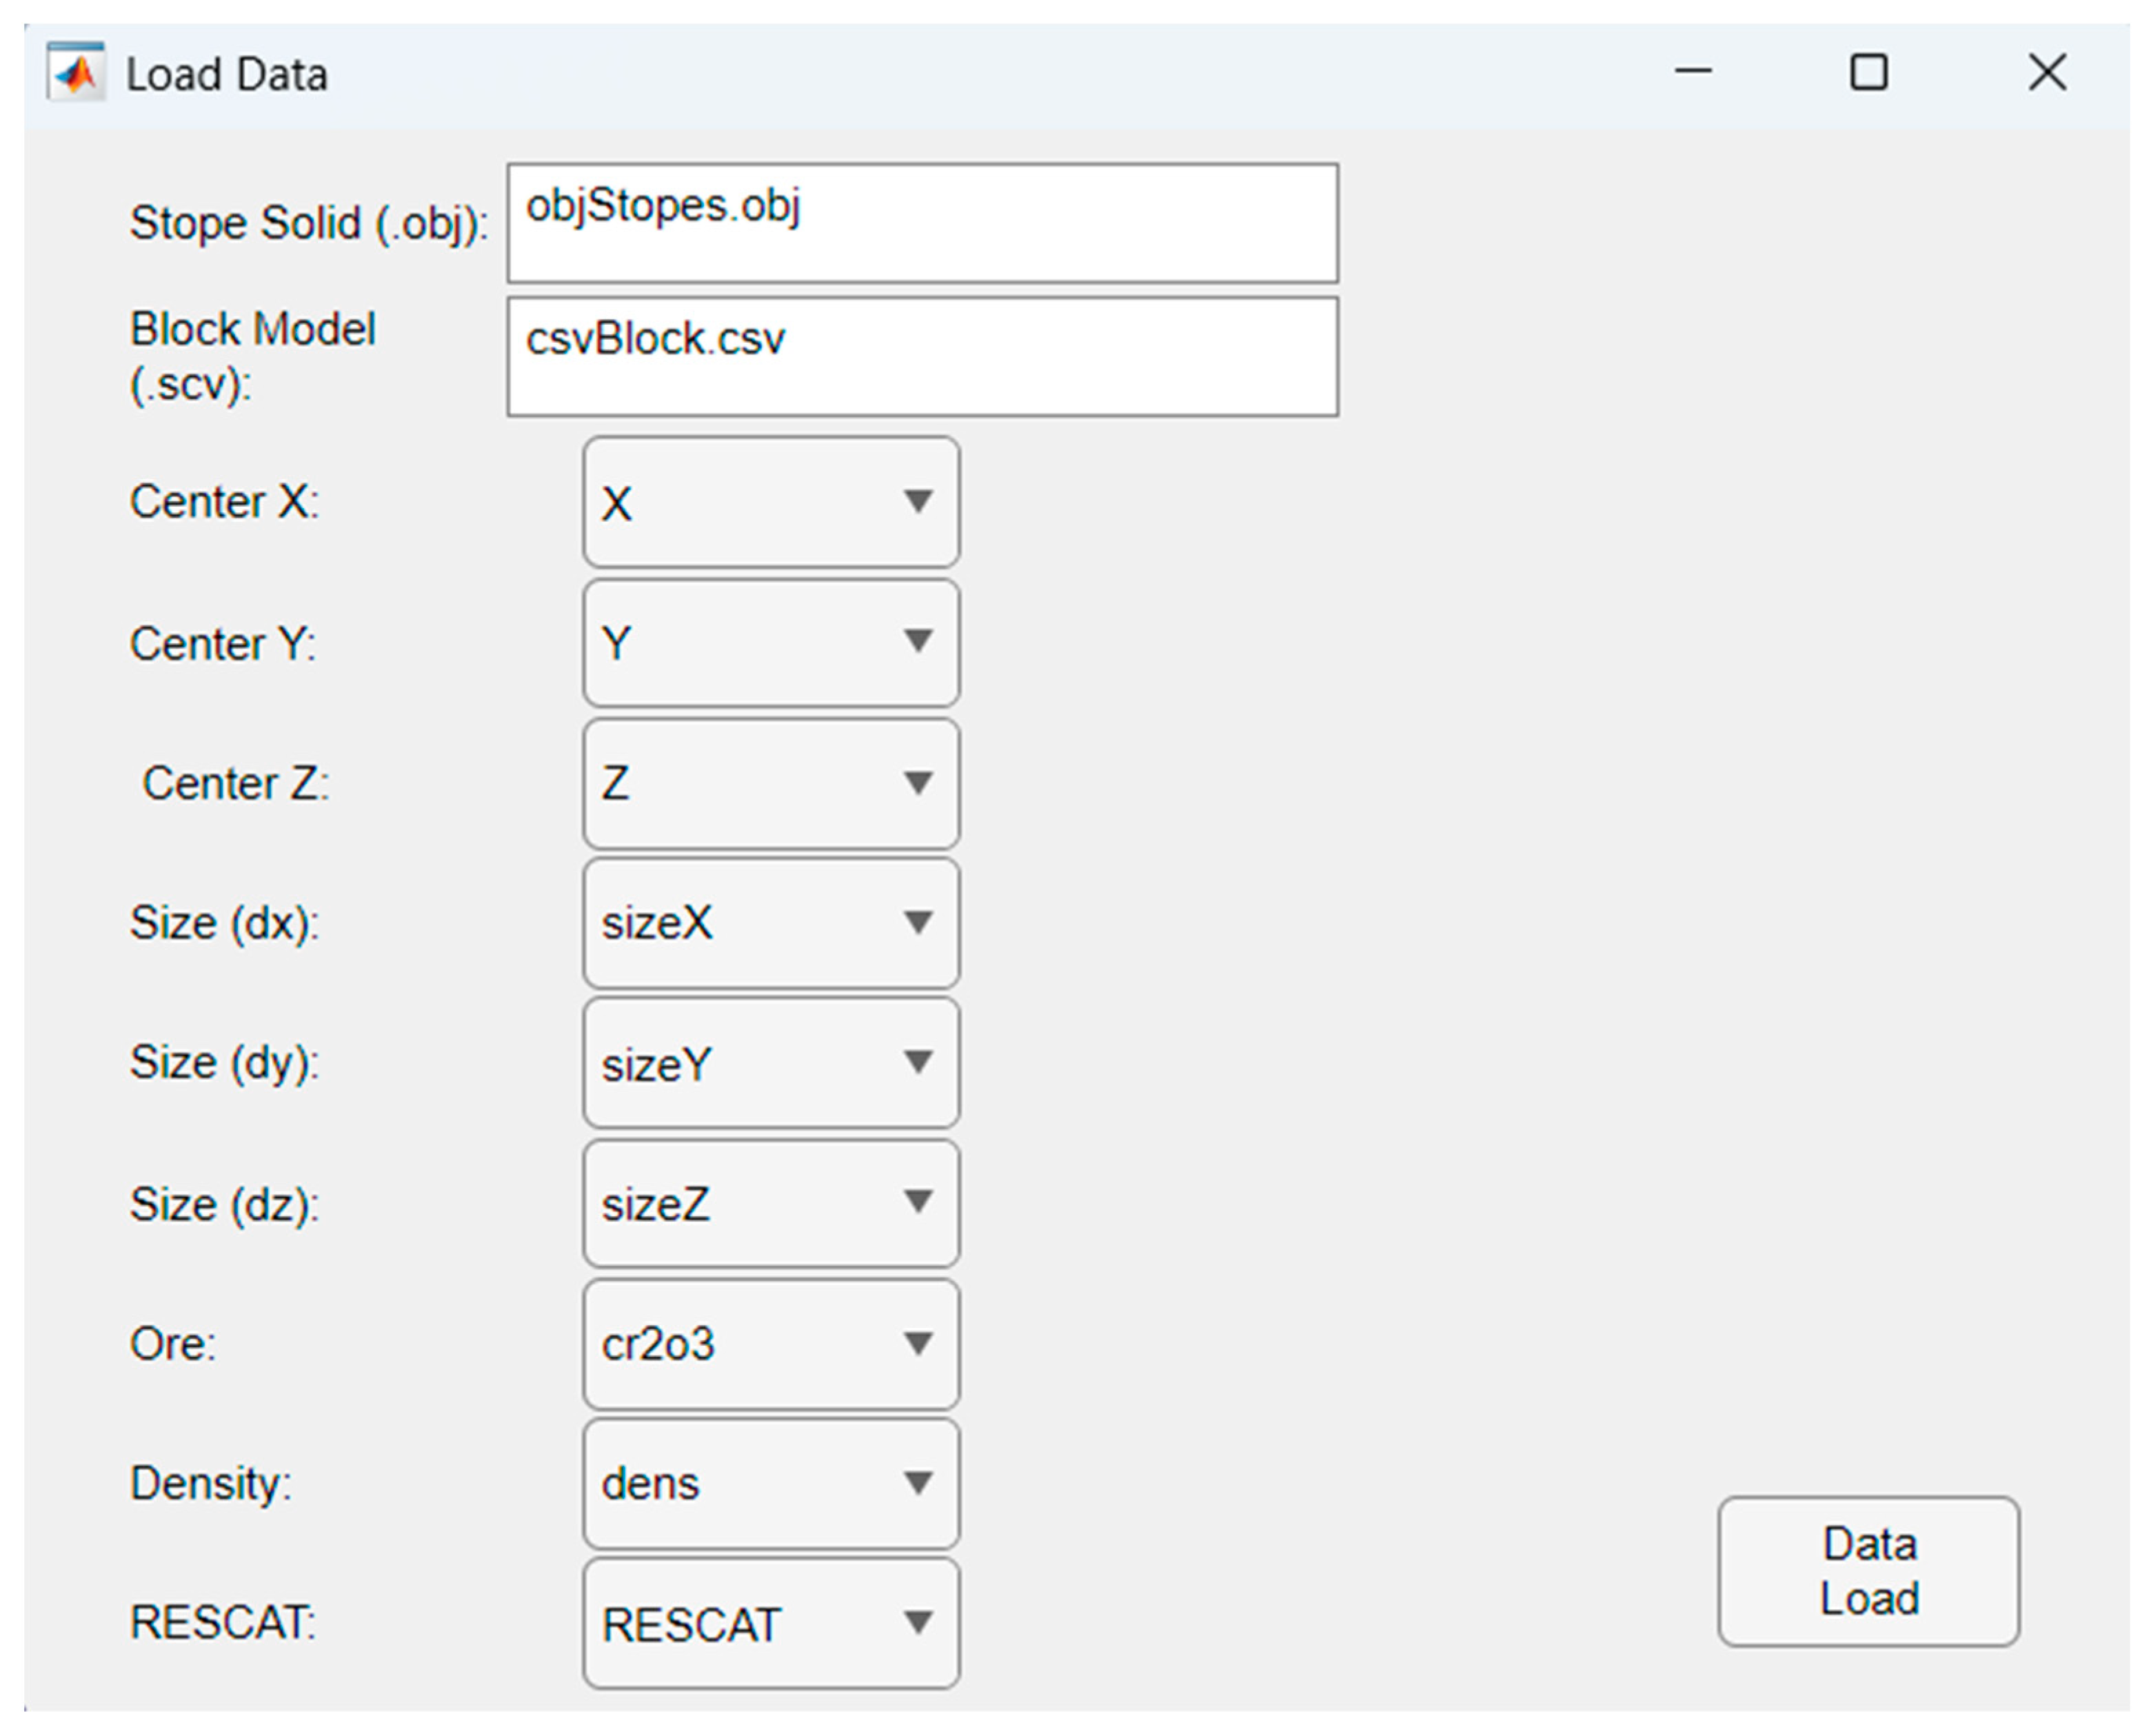Open the Ore cr2o3 dropdown
The width and height of the screenshot is (2151, 1736).
(771, 1344)
